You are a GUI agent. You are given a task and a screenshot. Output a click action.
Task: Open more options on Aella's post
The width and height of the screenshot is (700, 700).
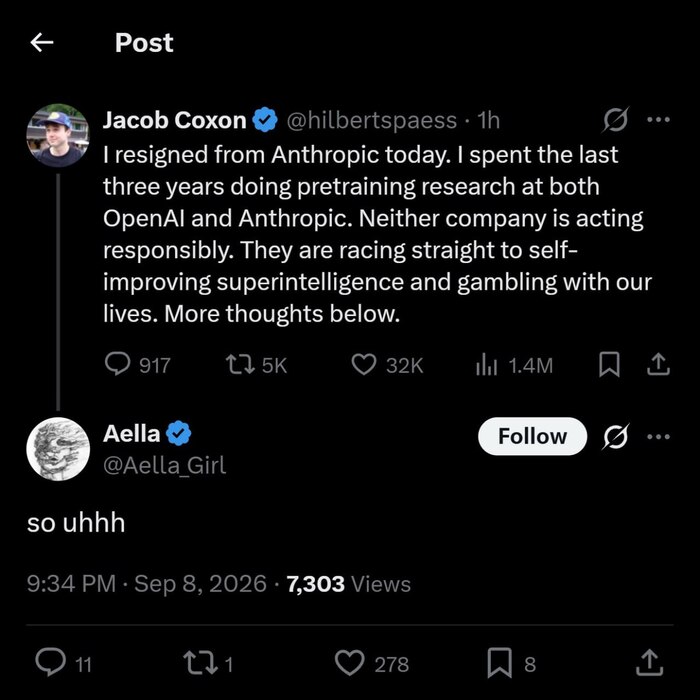click(x=658, y=437)
